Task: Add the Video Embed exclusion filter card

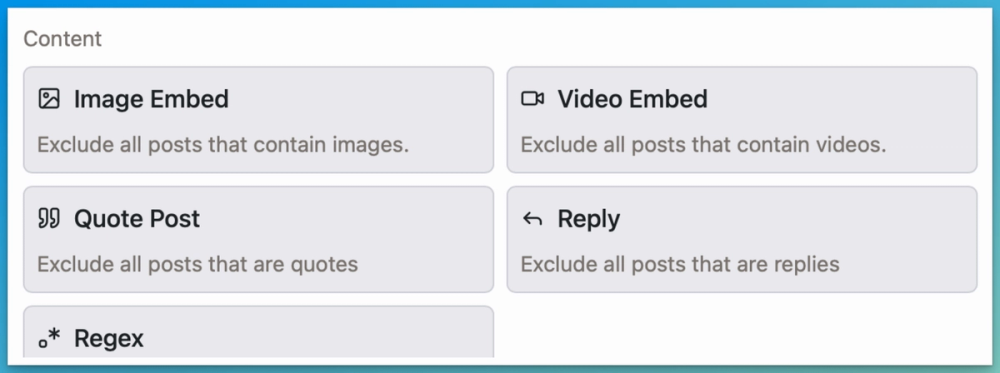Action: click(742, 120)
